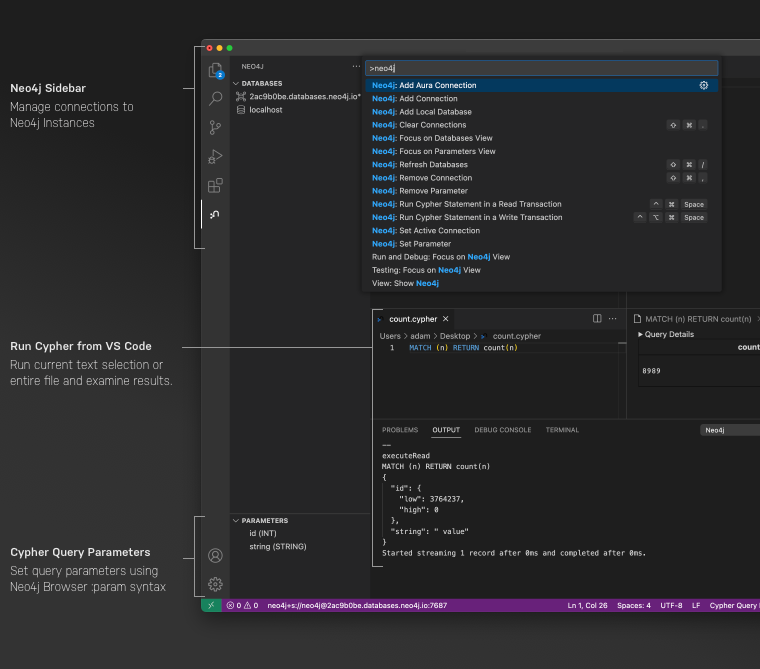The height and width of the screenshot is (669, 760).
Task: Choose Neo4j: Set Active Connection command
Action: click(541, 231)
